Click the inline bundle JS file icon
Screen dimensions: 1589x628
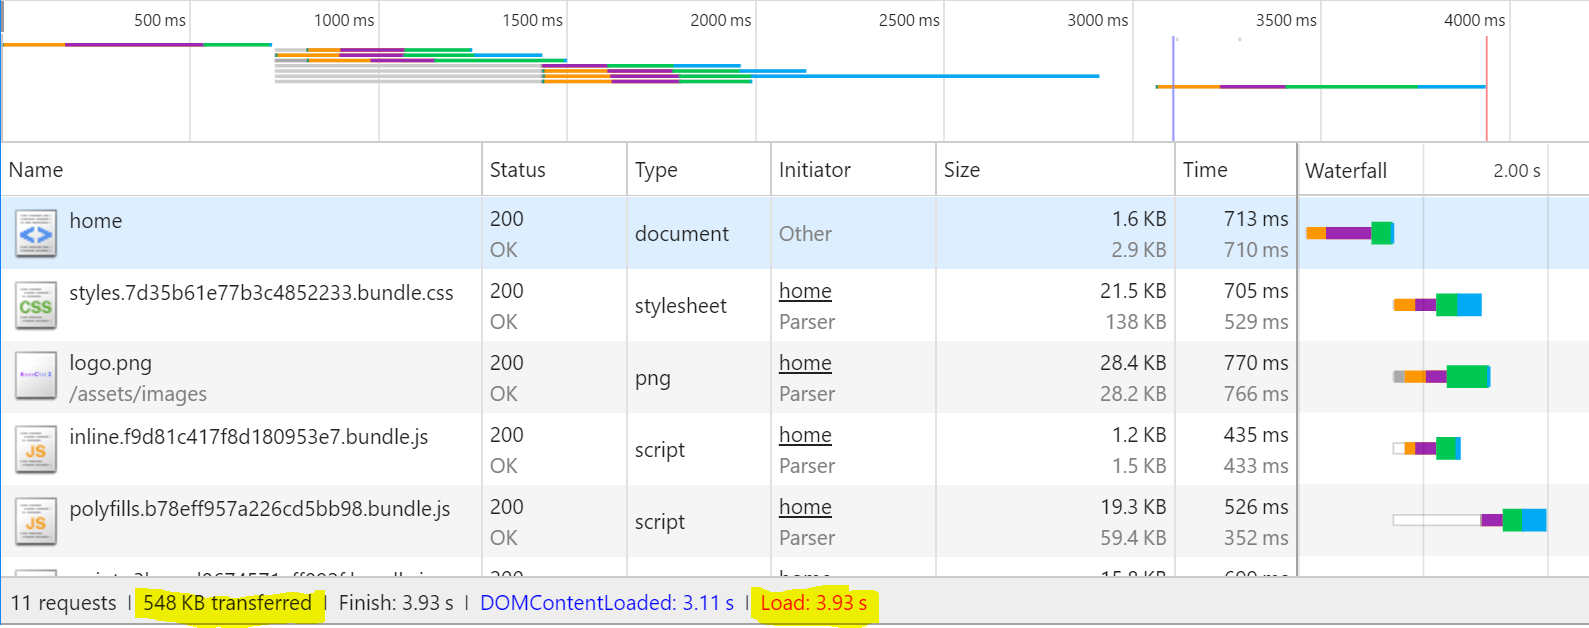point(36,450)
